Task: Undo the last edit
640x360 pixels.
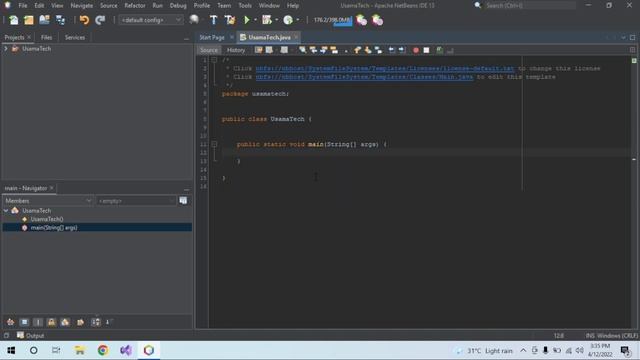Action: 84,20
